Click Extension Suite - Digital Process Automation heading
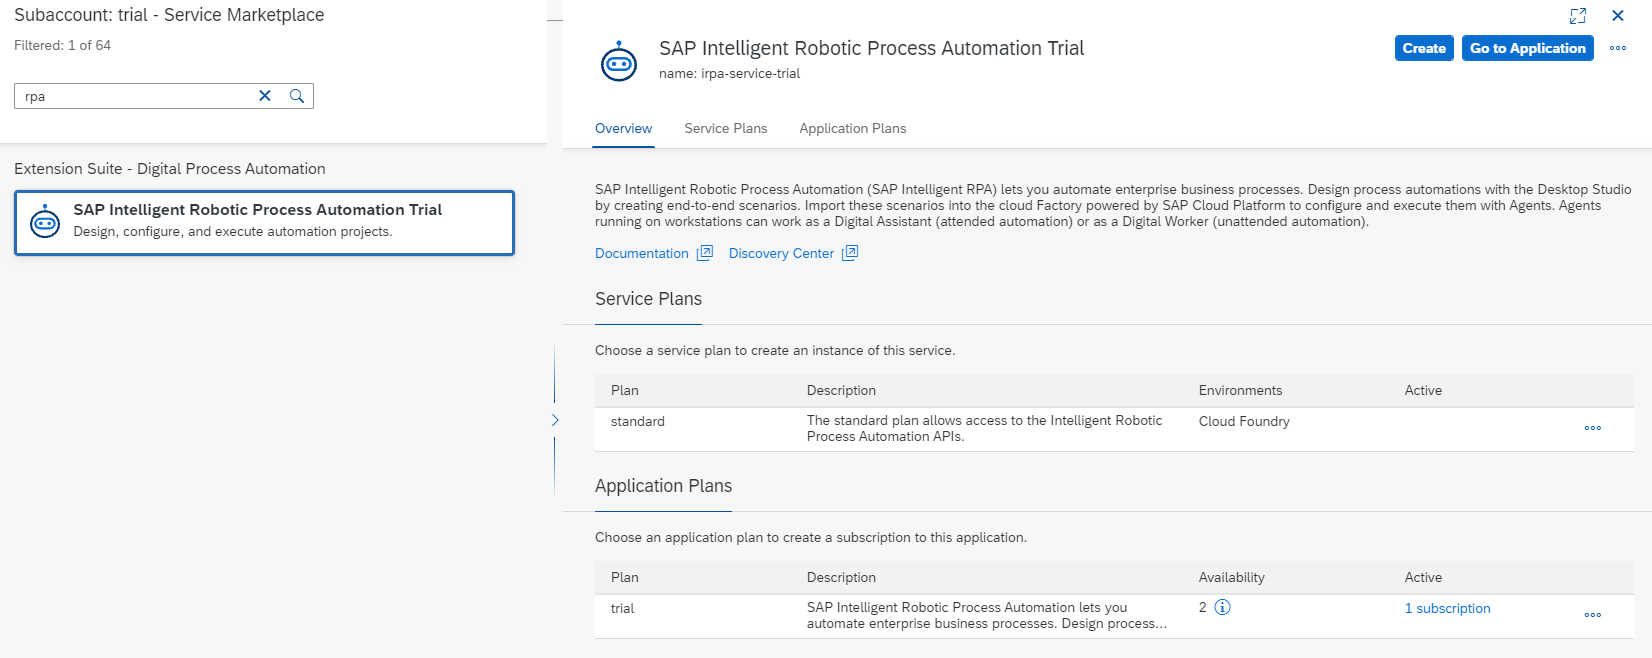 tap(170, 169)
